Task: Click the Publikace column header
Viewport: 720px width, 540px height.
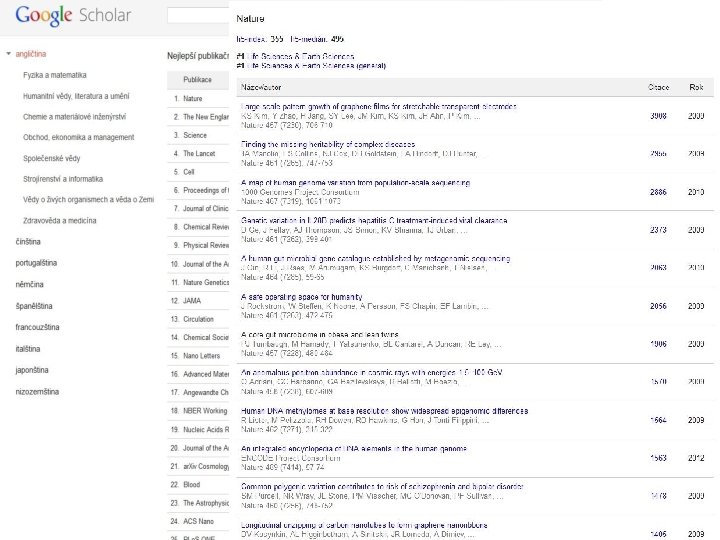Action: [197, 80]
